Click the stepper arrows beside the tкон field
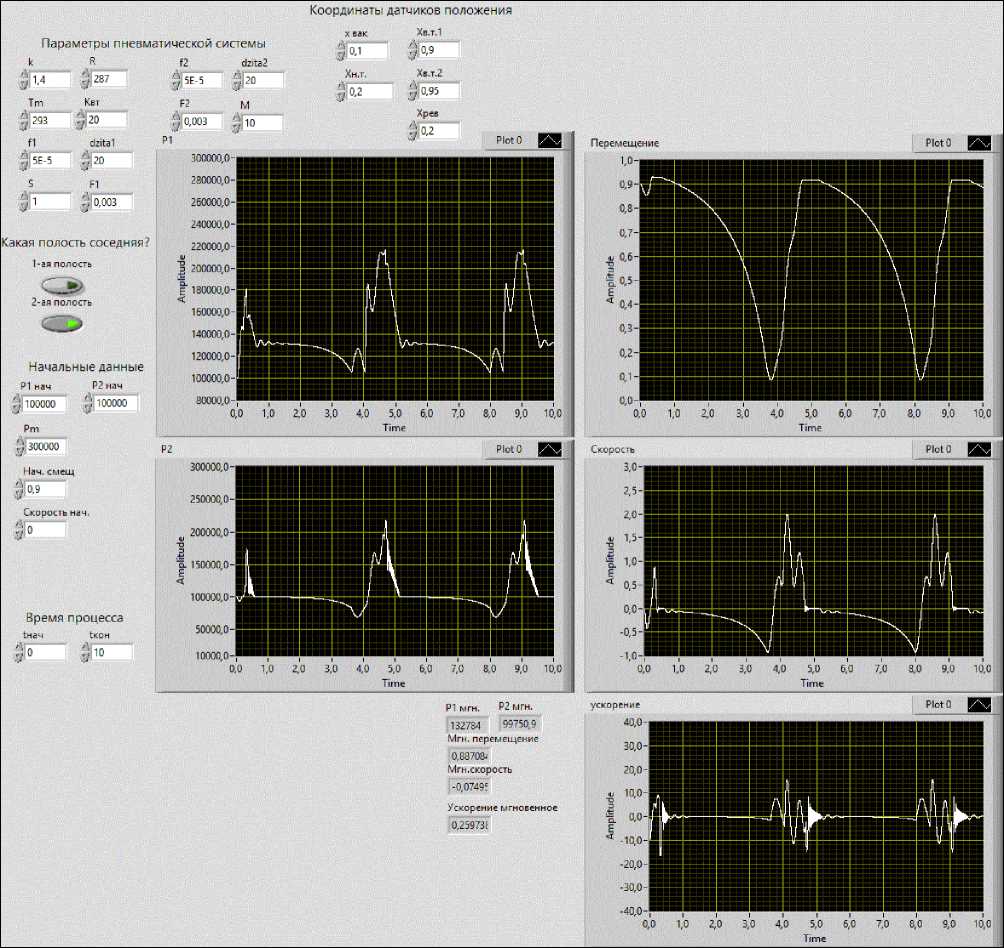1004x948 pixels. 87,653
